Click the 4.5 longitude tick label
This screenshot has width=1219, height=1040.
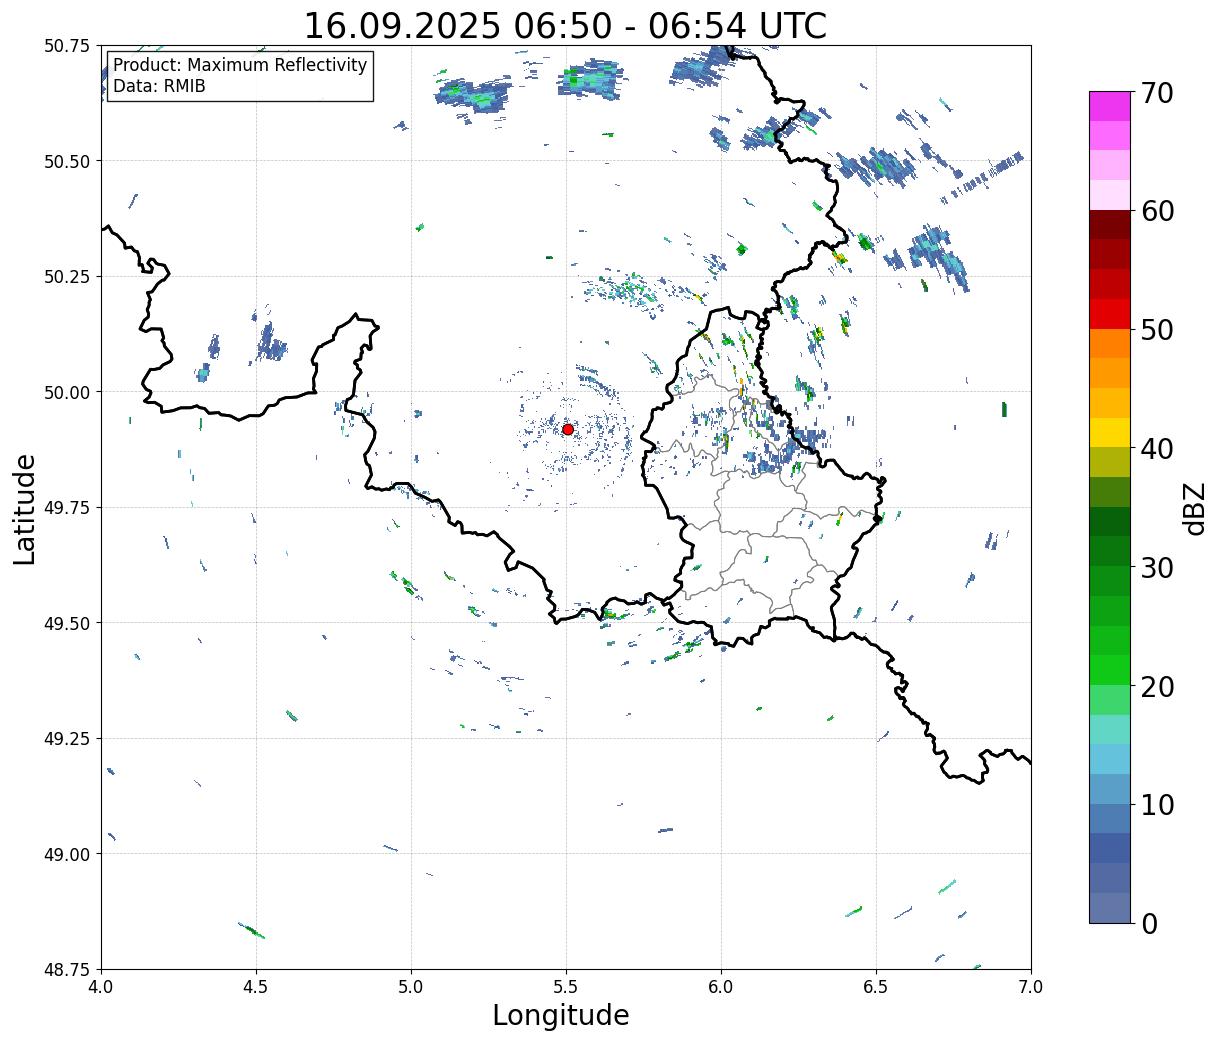pos(256,987)
